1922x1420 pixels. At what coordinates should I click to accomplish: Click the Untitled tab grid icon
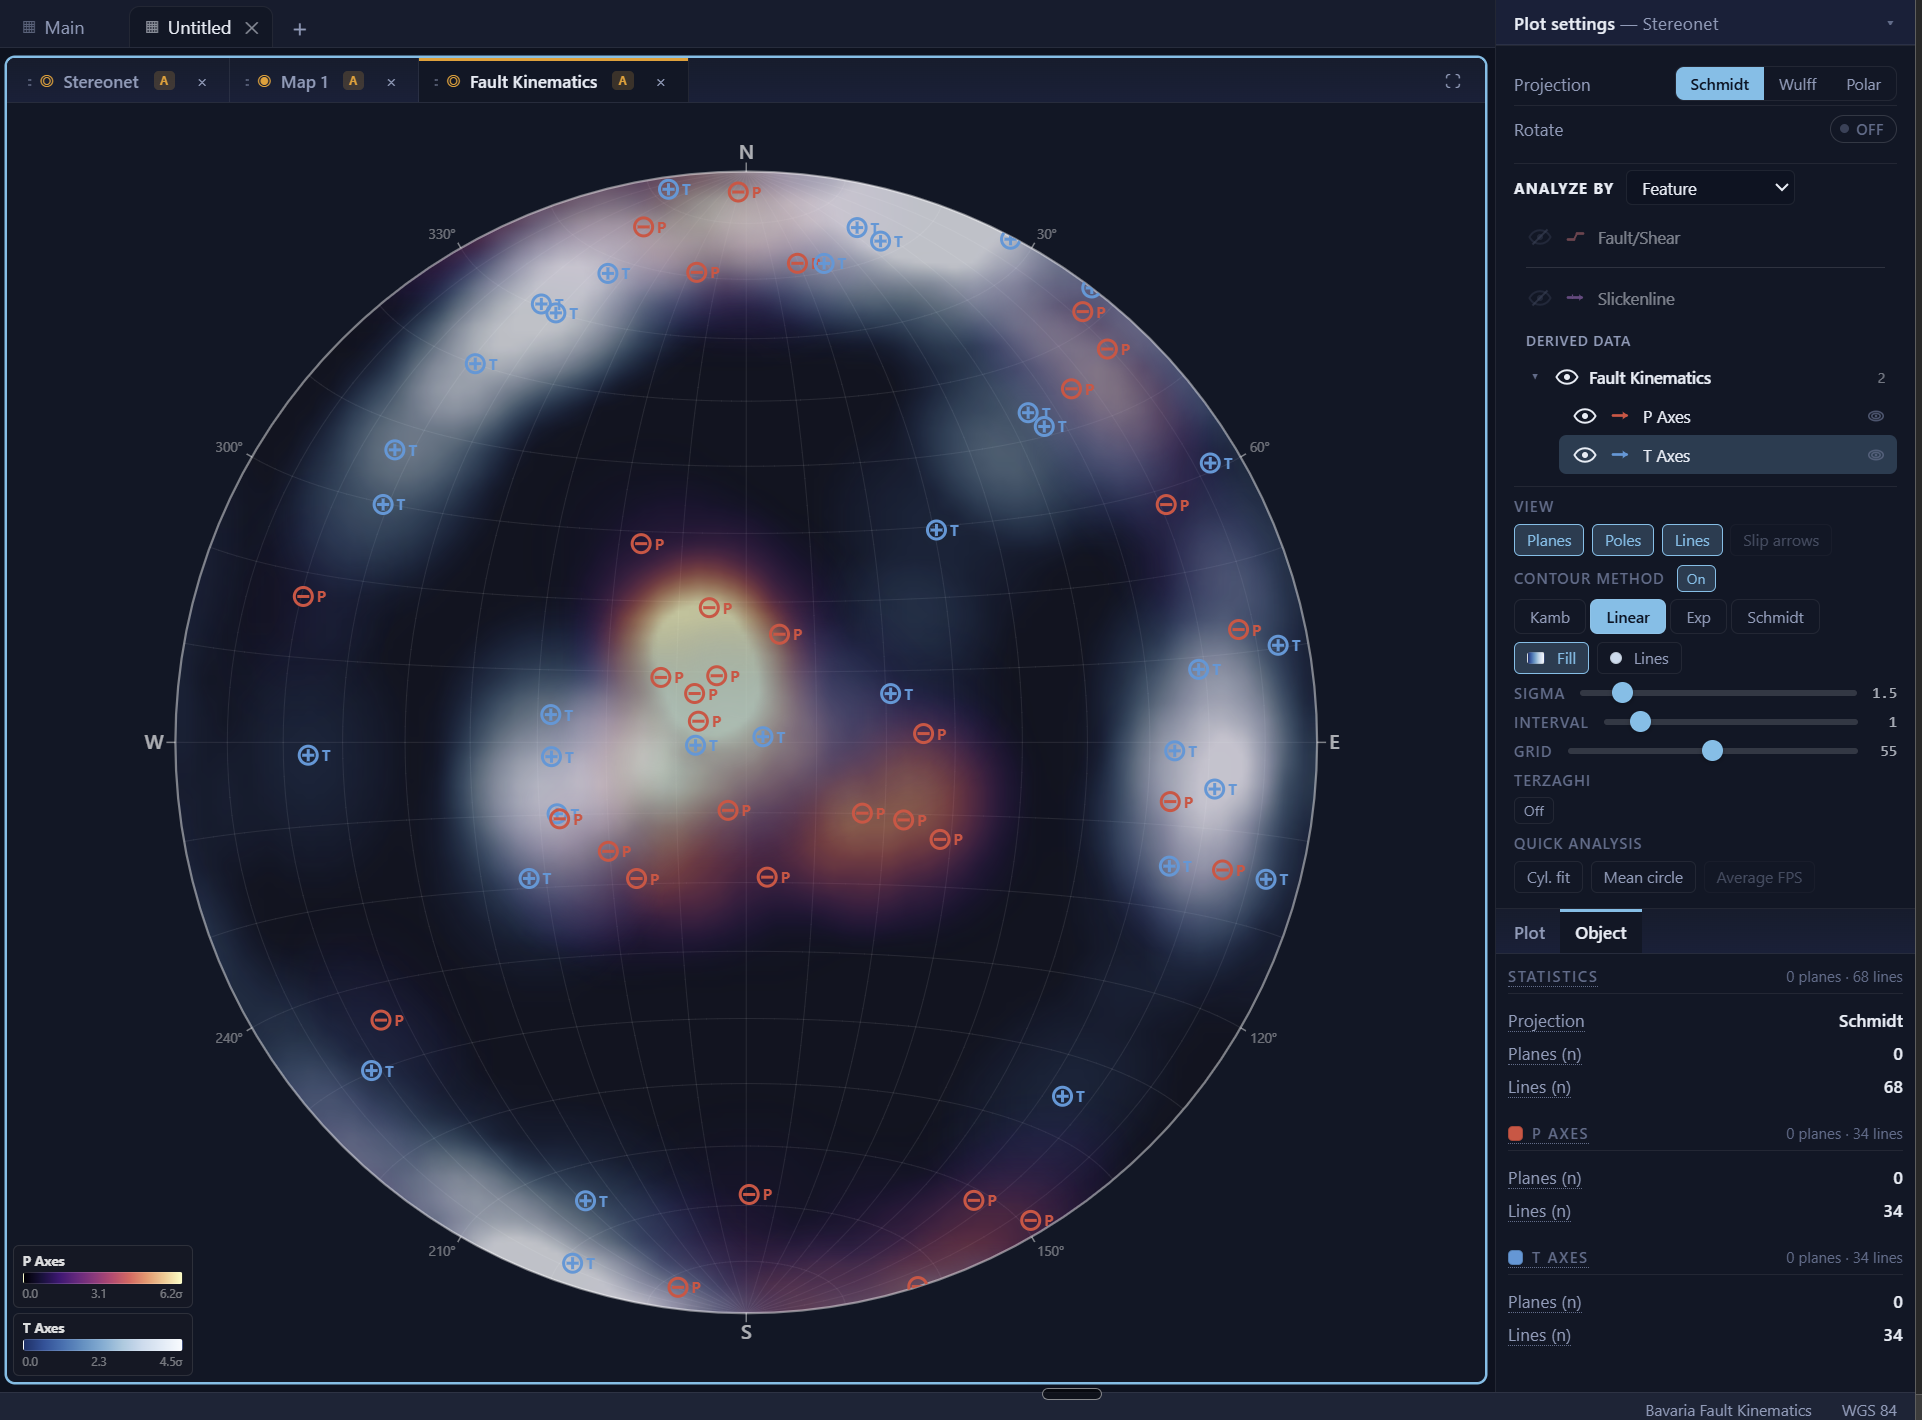click(152, 27)
